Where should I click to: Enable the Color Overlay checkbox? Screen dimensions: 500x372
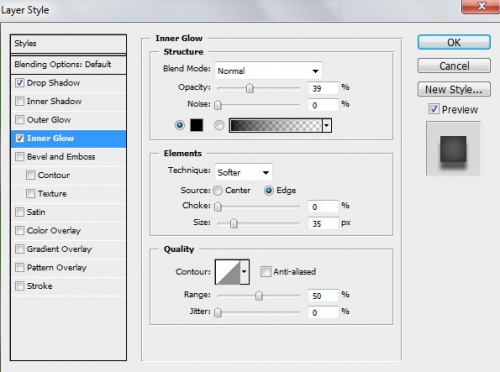click(20, 230)
